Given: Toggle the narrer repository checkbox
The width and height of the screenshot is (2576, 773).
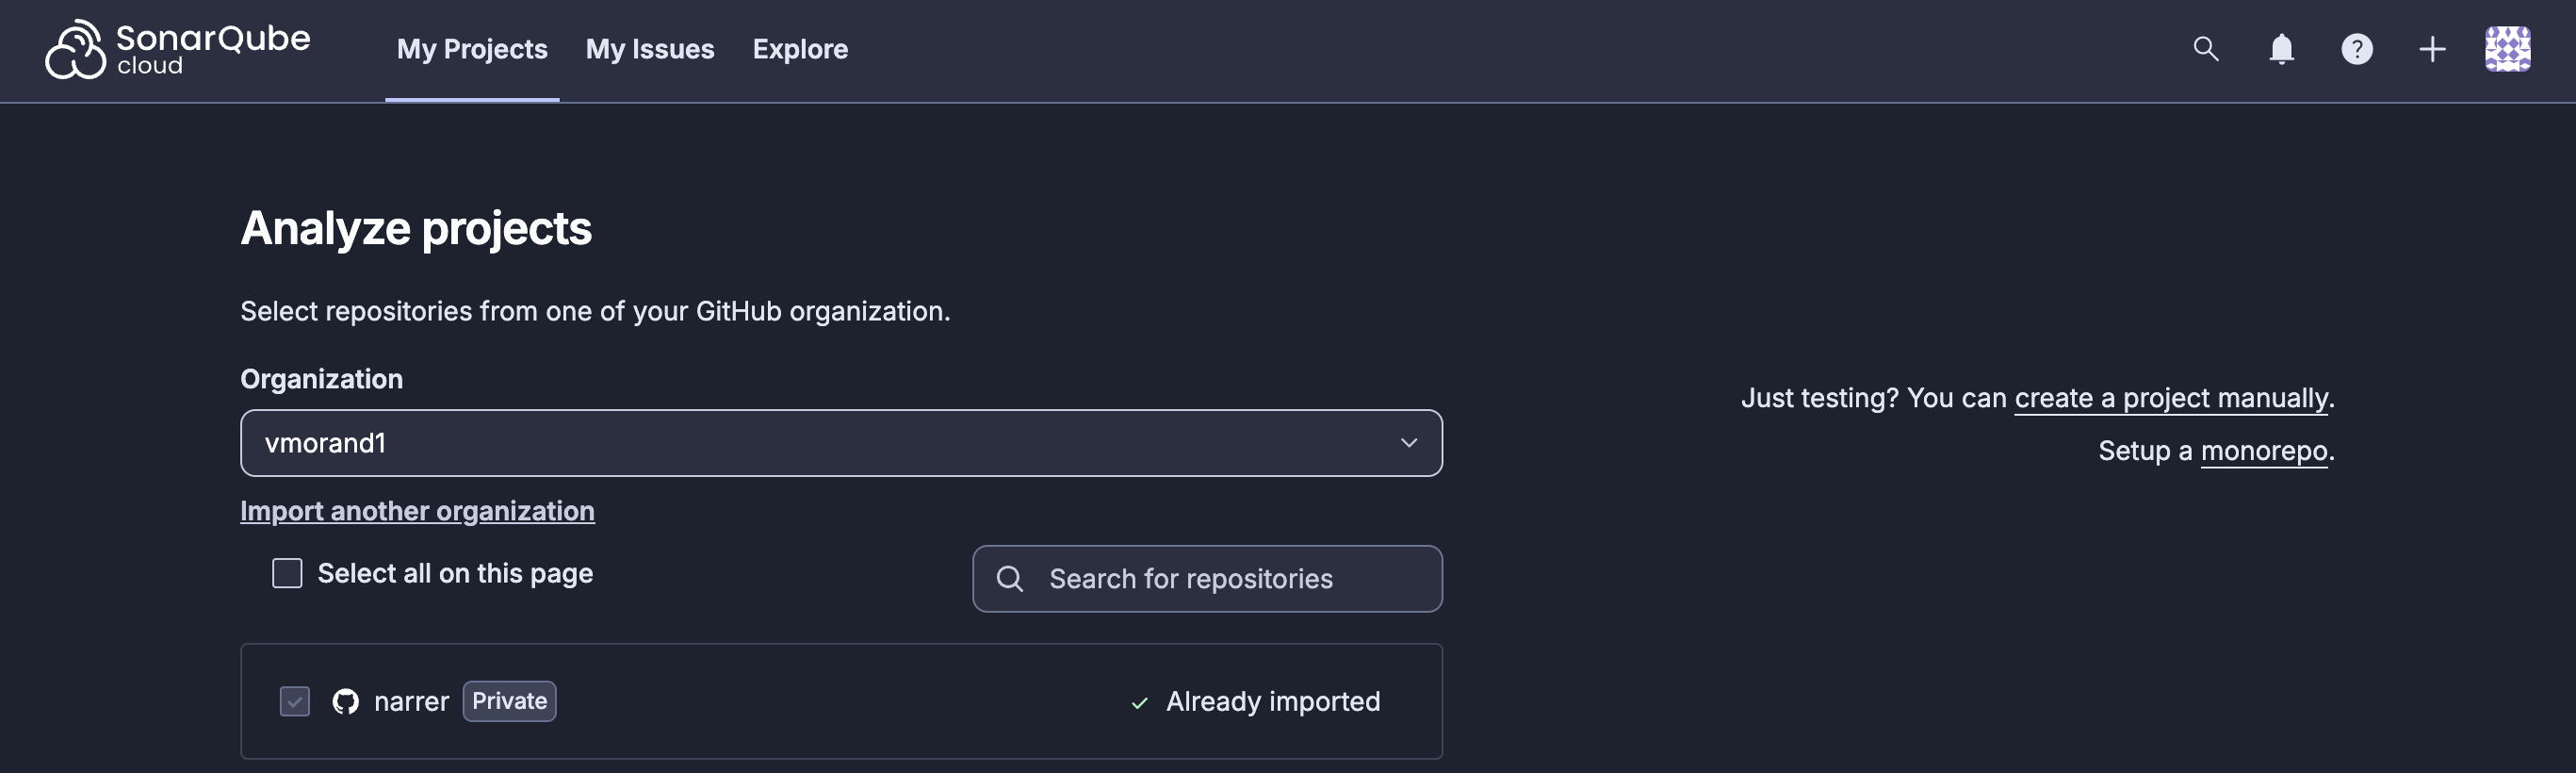Looking at the screenshot, I should click(x=295, y=702).
